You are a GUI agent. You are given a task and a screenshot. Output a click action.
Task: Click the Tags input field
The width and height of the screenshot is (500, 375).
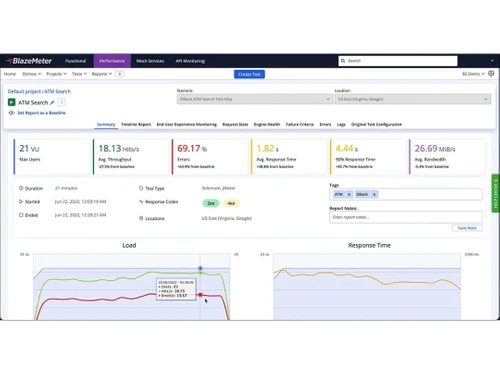tap(406, 194)
